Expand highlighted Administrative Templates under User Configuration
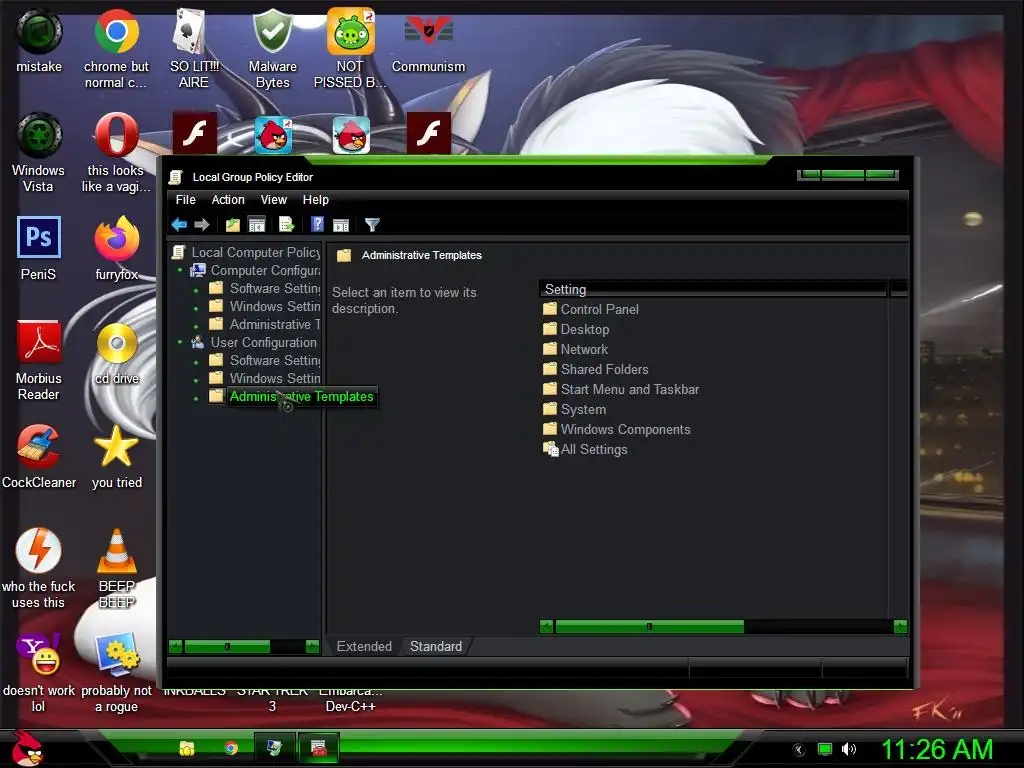 tap(196, 398)
